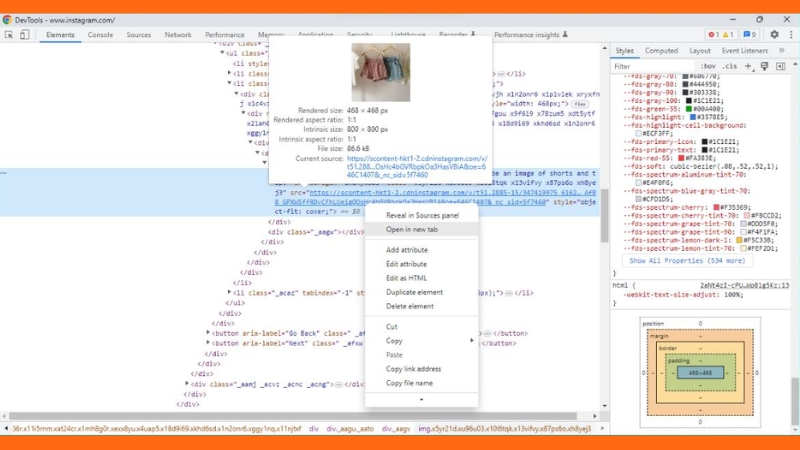Viewport: 800px width, 450px height.
Task: Choose Cut from context menu
Action: point(422,327)
